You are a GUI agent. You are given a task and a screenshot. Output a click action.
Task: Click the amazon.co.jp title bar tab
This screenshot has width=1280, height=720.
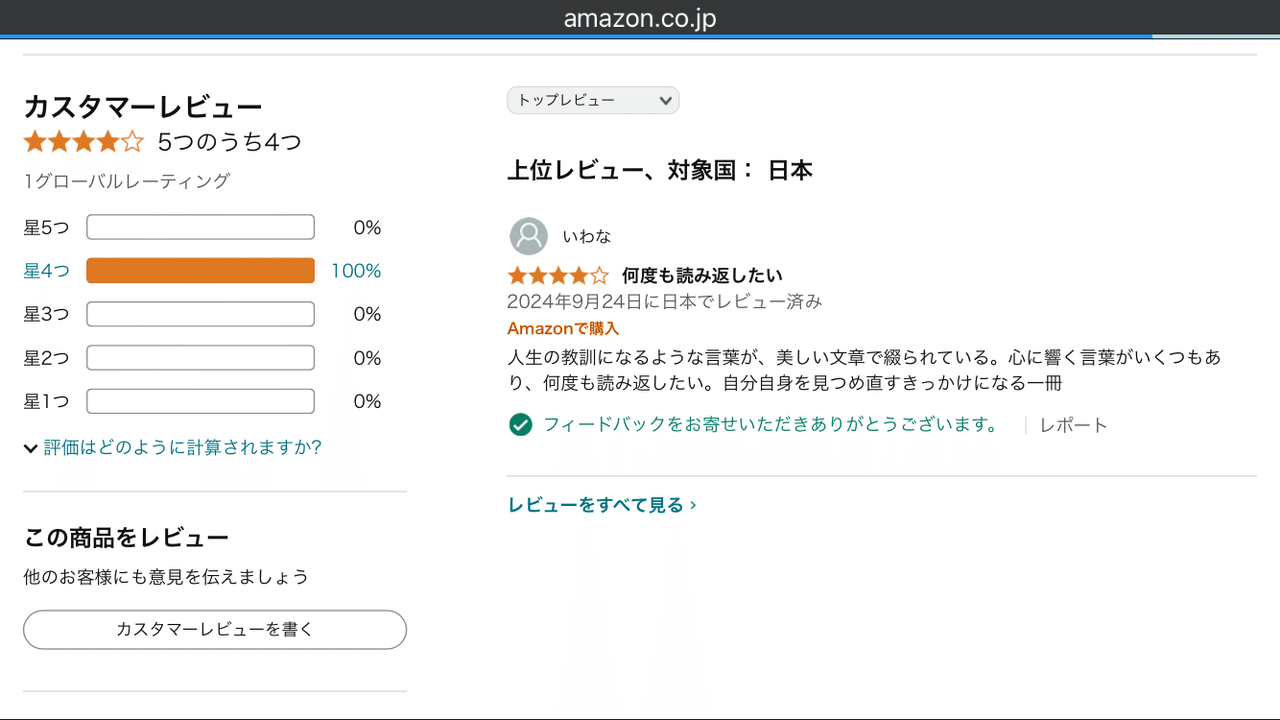pyautogui.click(x=640, y=17)
